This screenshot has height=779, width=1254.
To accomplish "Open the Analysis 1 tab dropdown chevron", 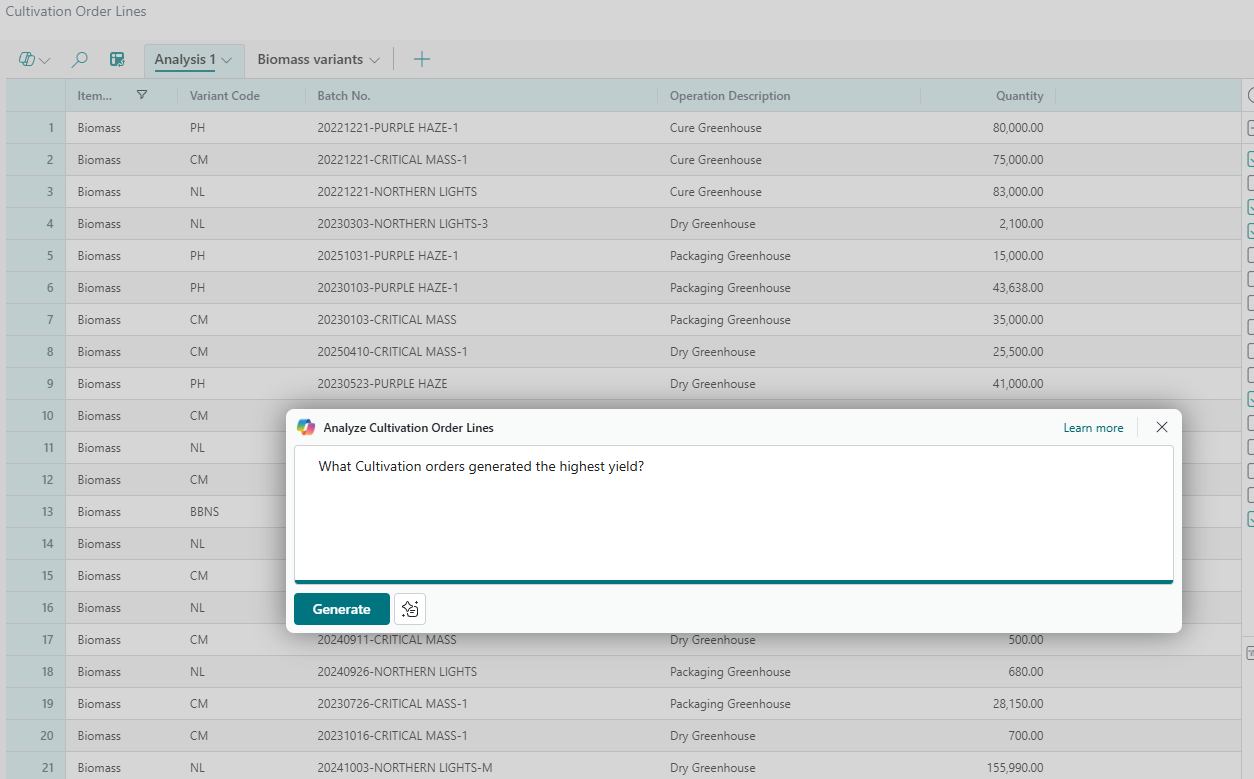I will tap(227, 60).
